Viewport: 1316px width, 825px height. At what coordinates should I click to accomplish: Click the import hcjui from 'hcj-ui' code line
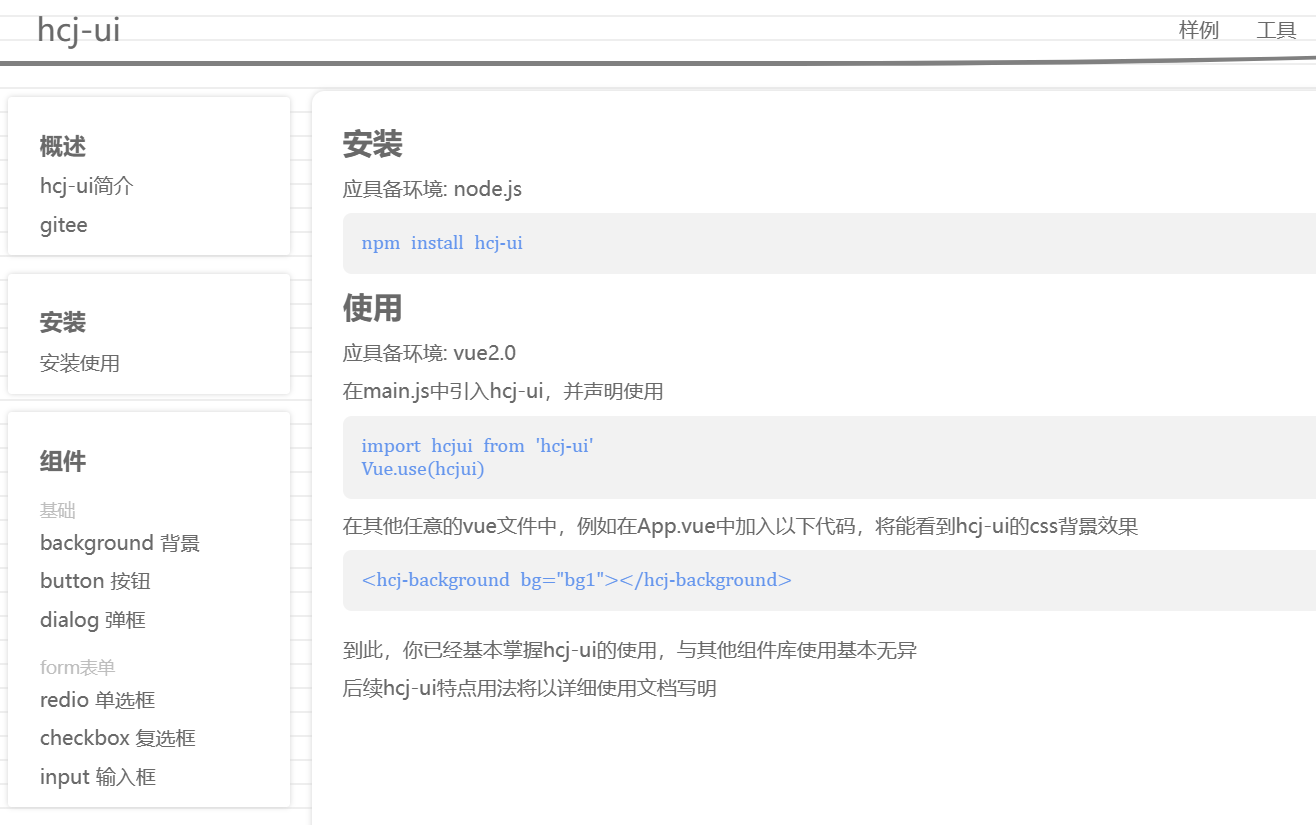(x=478, y=446)
